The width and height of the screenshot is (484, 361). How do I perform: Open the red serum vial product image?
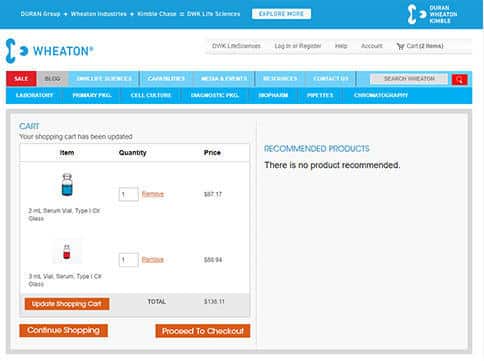pyautogui.click(x=67, y=252)
